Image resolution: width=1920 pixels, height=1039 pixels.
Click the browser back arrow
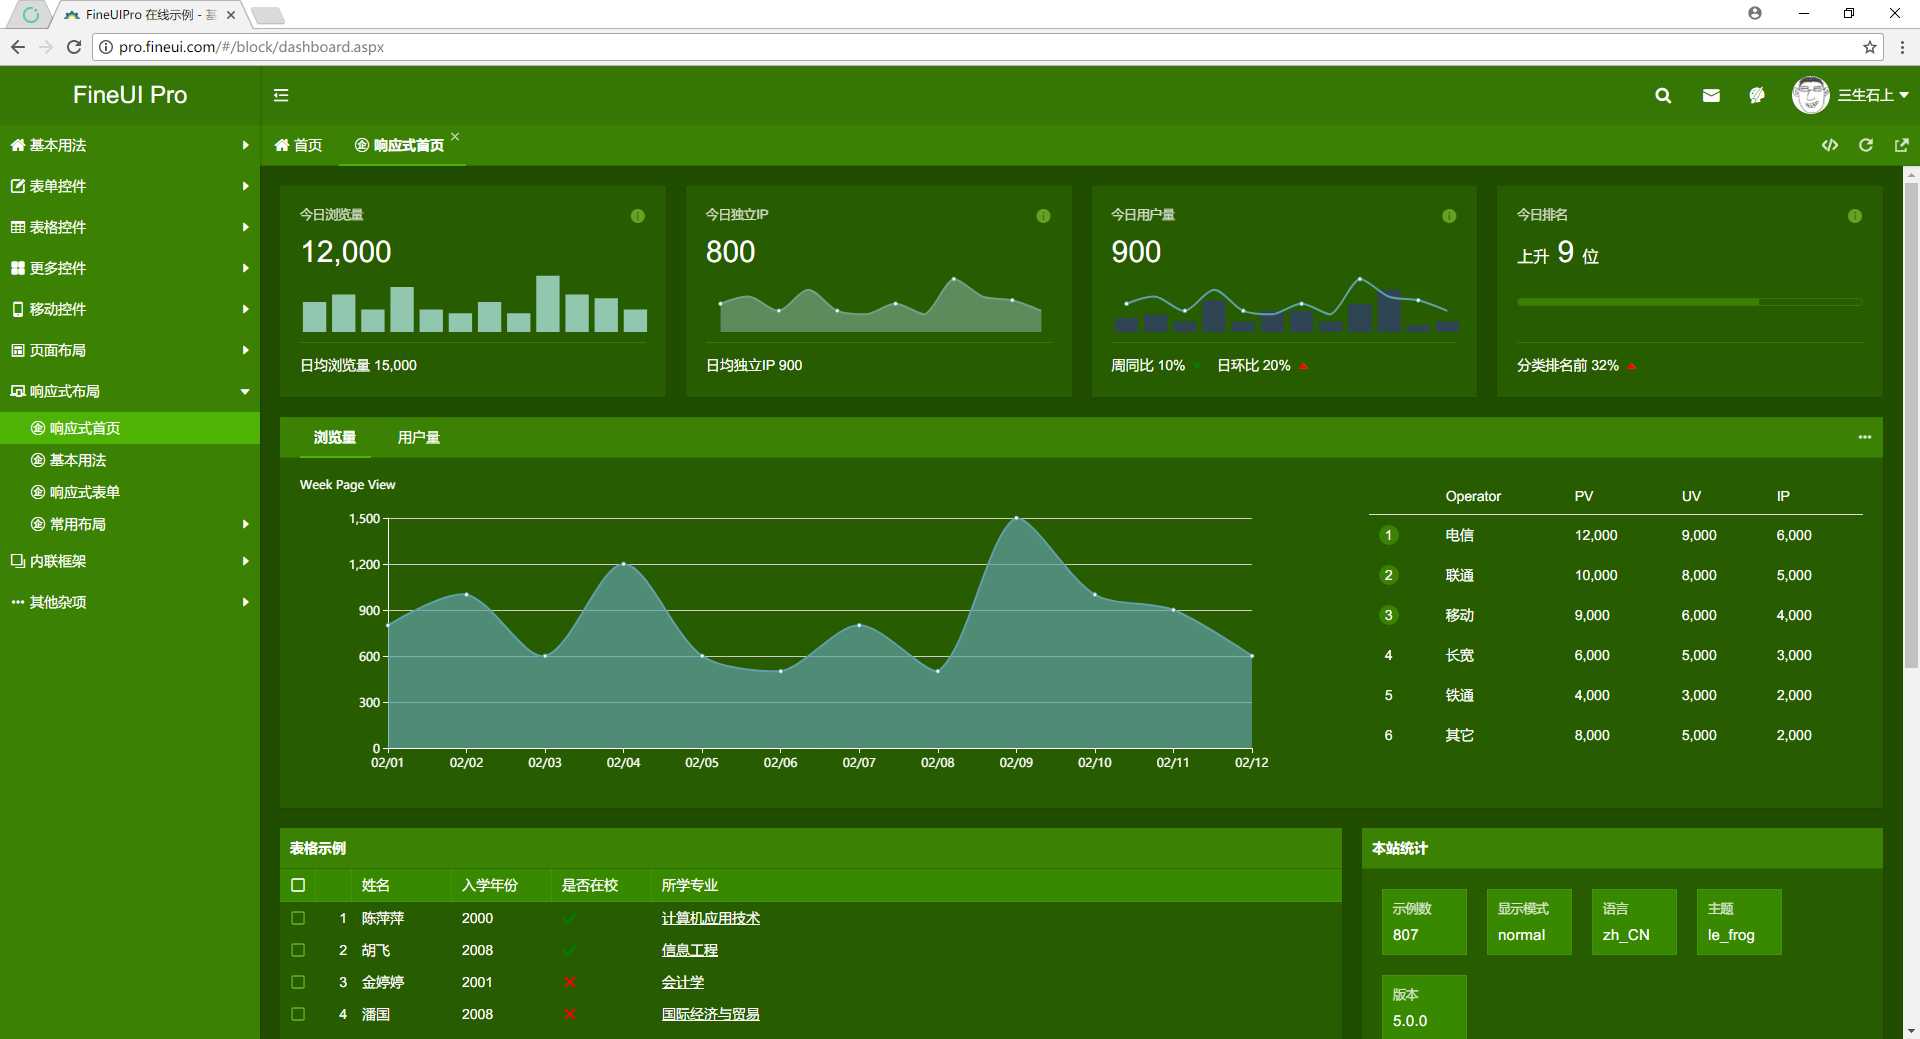tap(17, 47)
